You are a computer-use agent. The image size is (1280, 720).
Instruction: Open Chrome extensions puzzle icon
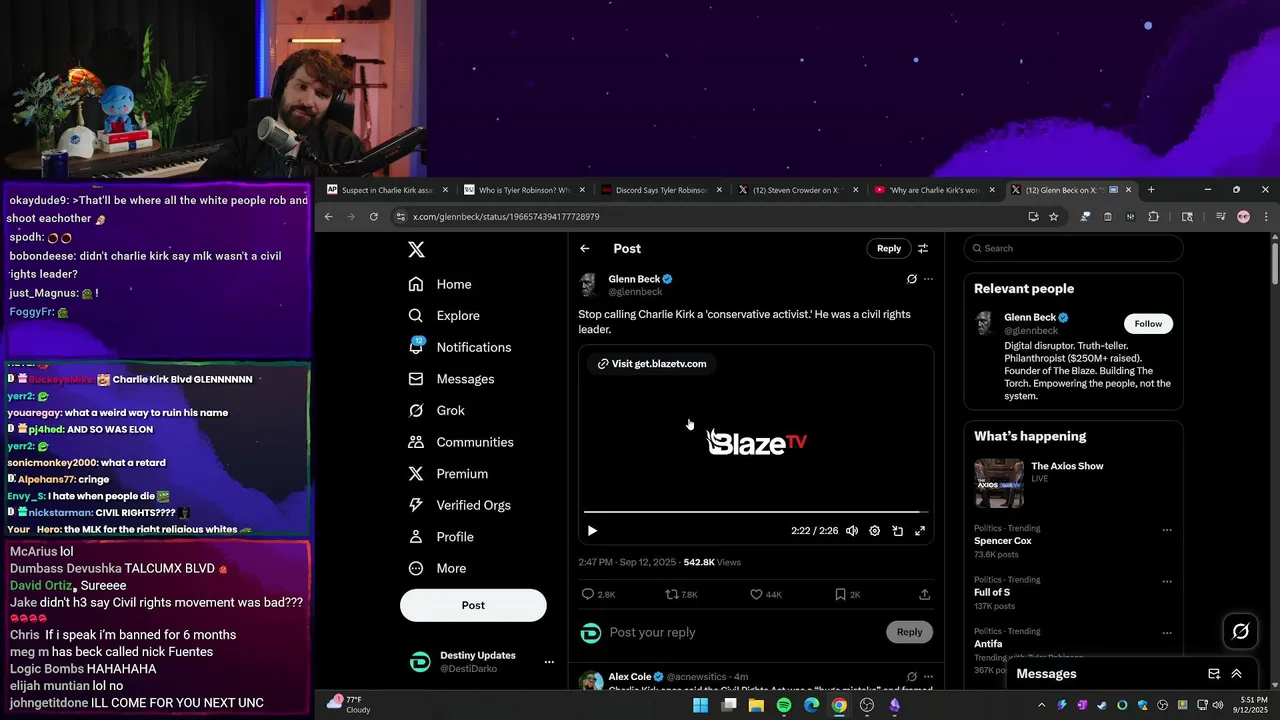[x=1153, y=217]
